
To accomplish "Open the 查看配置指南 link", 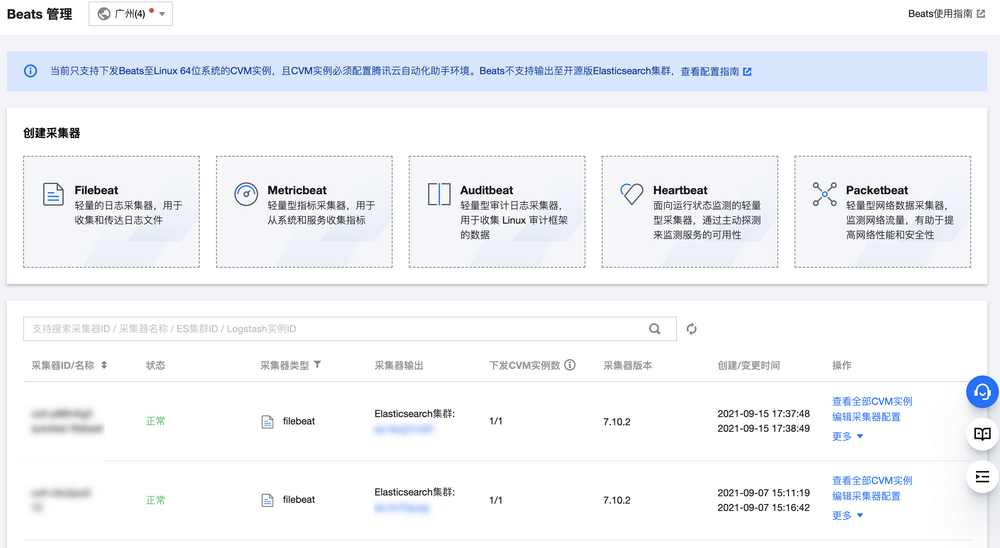I will (709, 71).
